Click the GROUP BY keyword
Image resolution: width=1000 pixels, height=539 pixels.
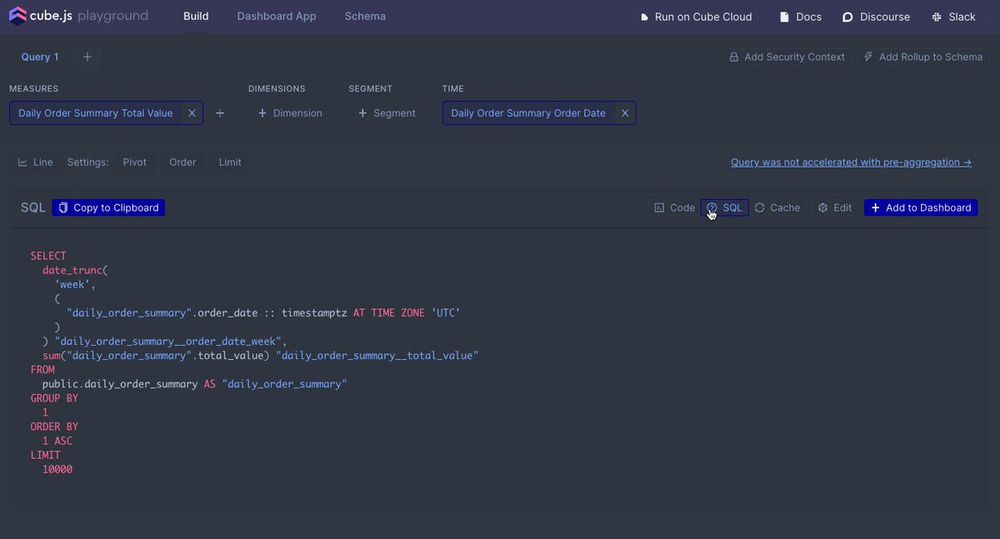[54, 398]
